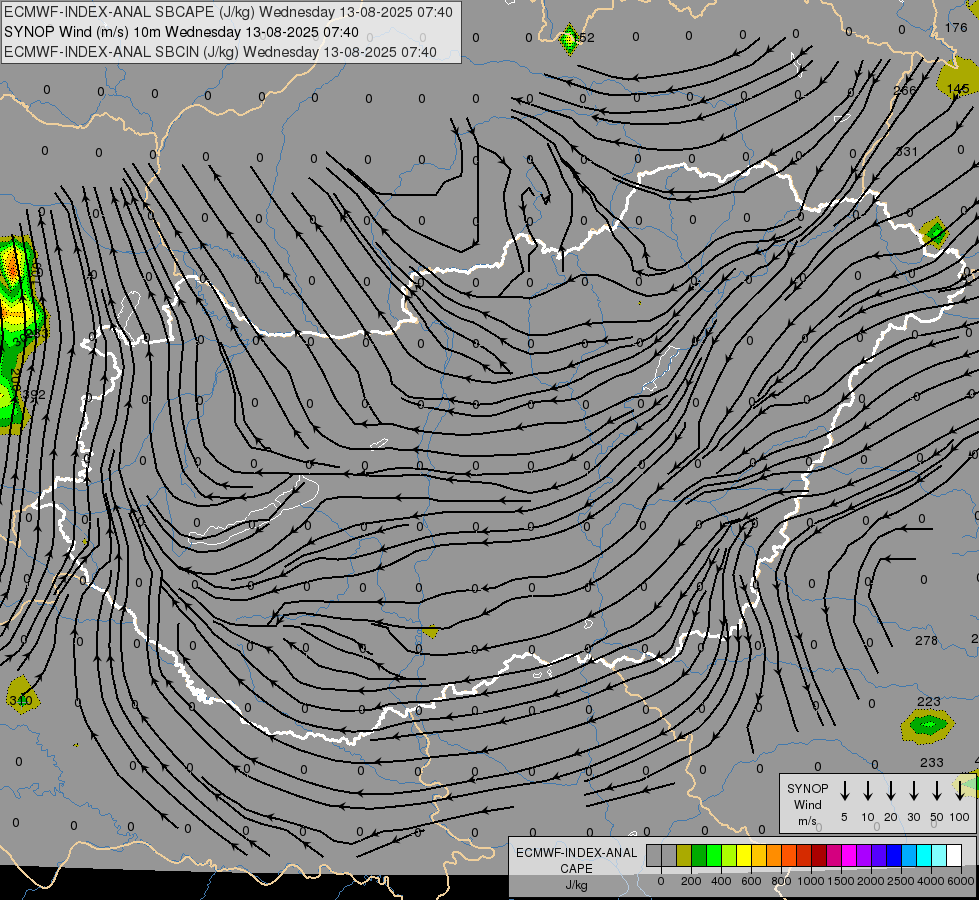The image size is (979, 900).
Task: Click the 223 CAPE value on map
Action: click(x=928, y=701)
